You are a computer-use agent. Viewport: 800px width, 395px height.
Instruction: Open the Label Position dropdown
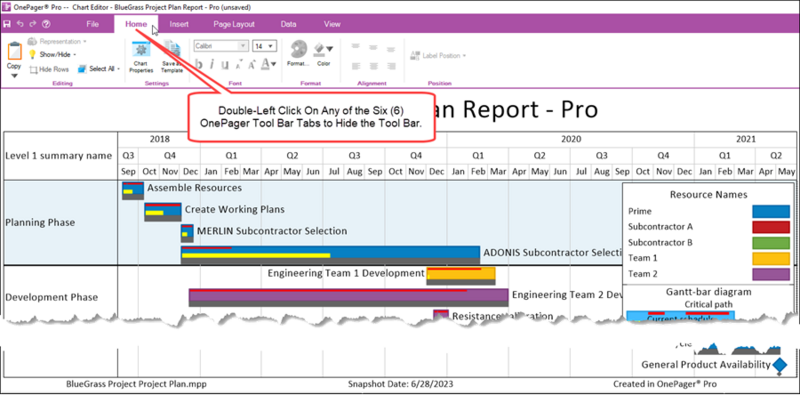pyautogui.click(x=438, y=55)
